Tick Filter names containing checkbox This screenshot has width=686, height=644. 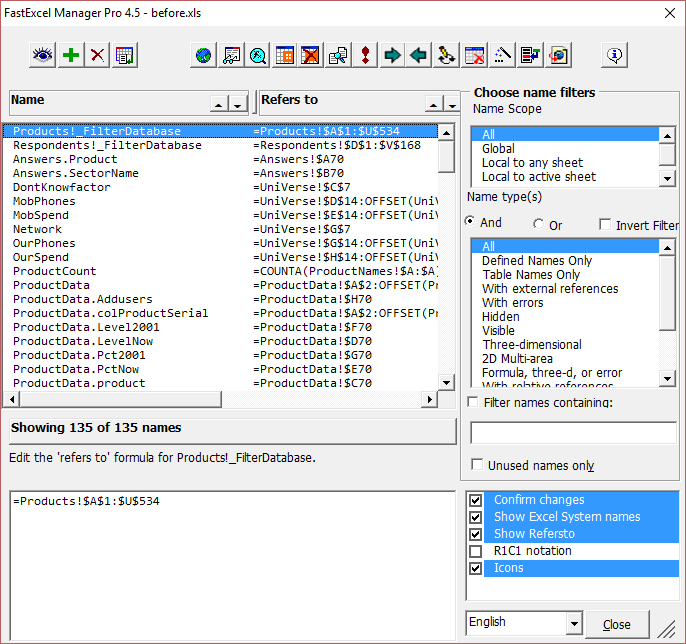tap(473, 402)
